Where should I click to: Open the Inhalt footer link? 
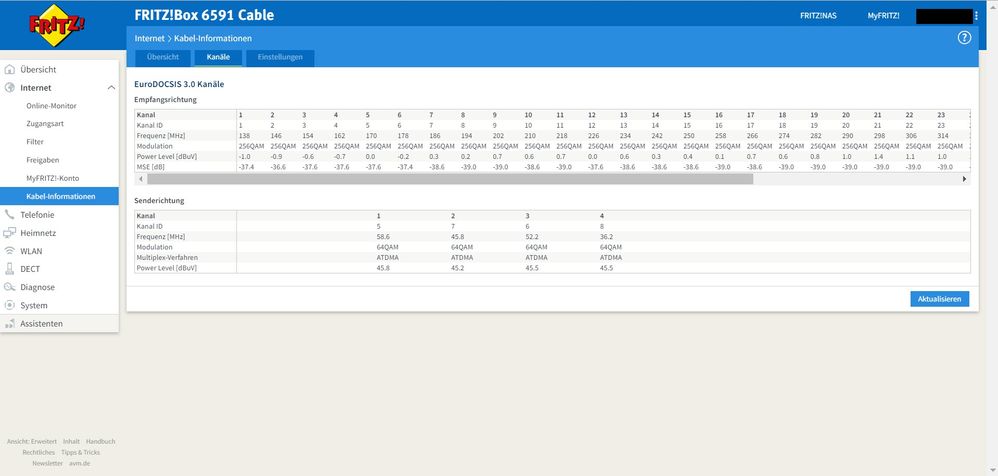71,442
